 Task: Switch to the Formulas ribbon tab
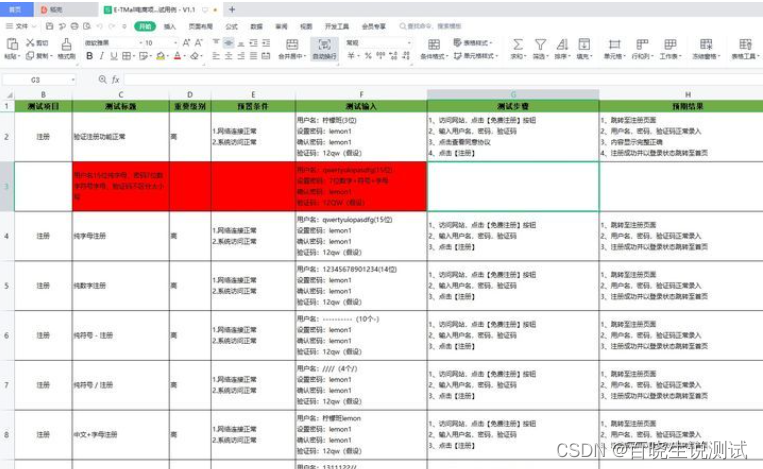pyautogui.click(x=232, y=26)
